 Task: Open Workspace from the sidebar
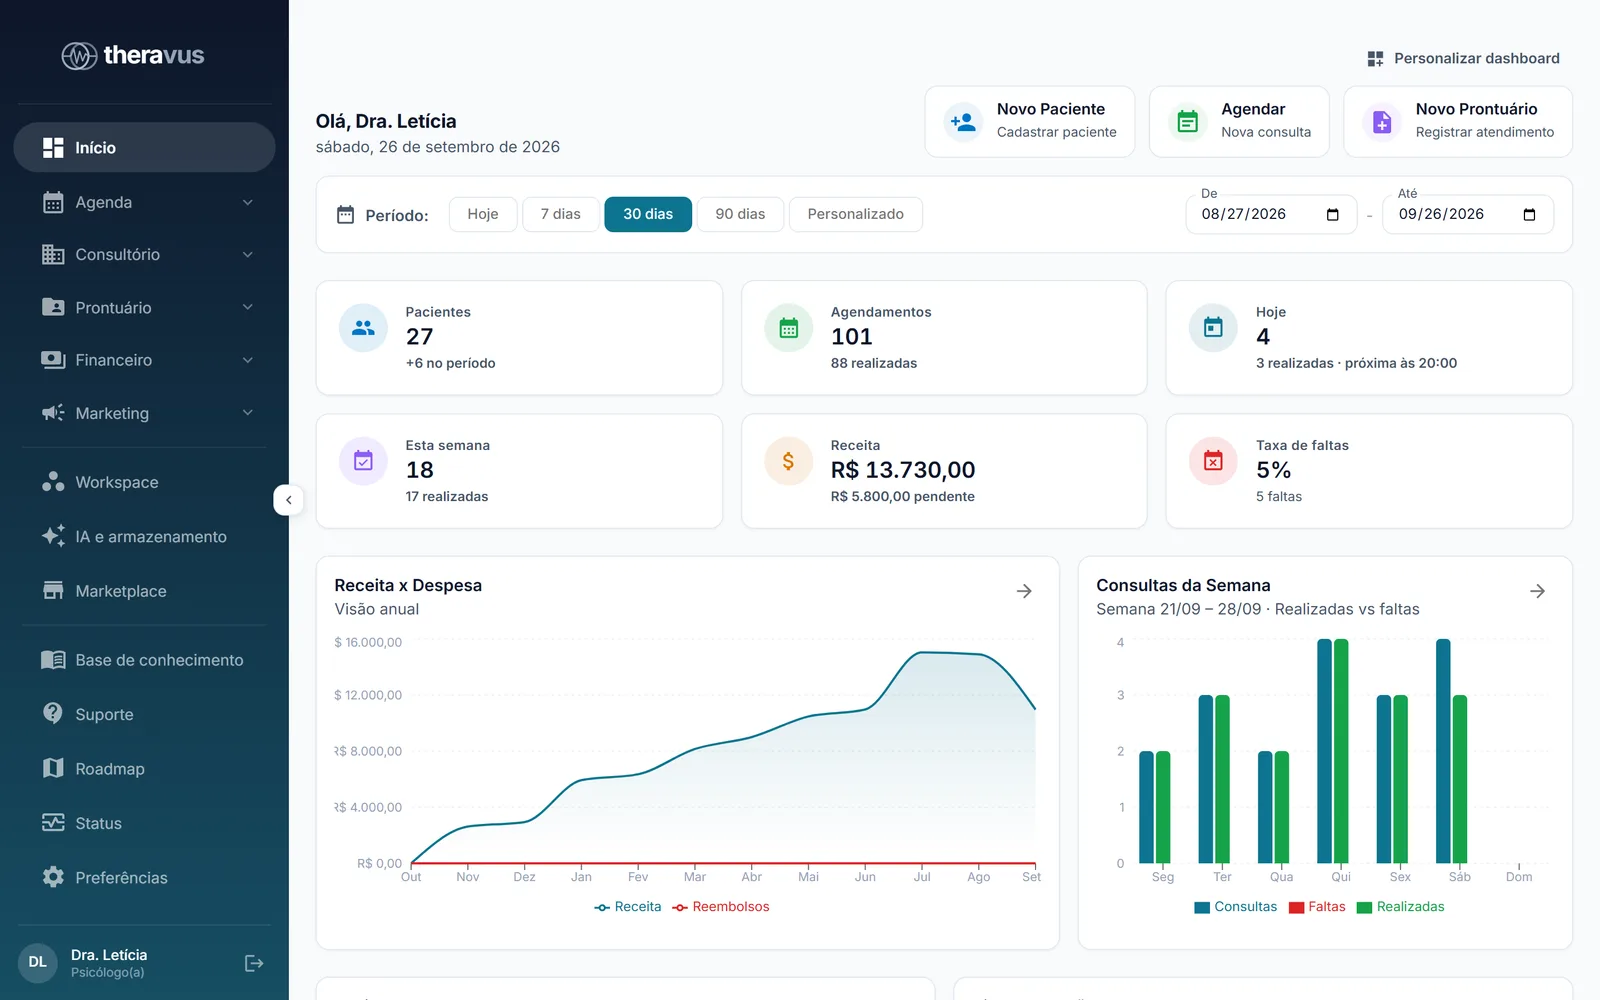pyautogui.click(x=145, y=482)
